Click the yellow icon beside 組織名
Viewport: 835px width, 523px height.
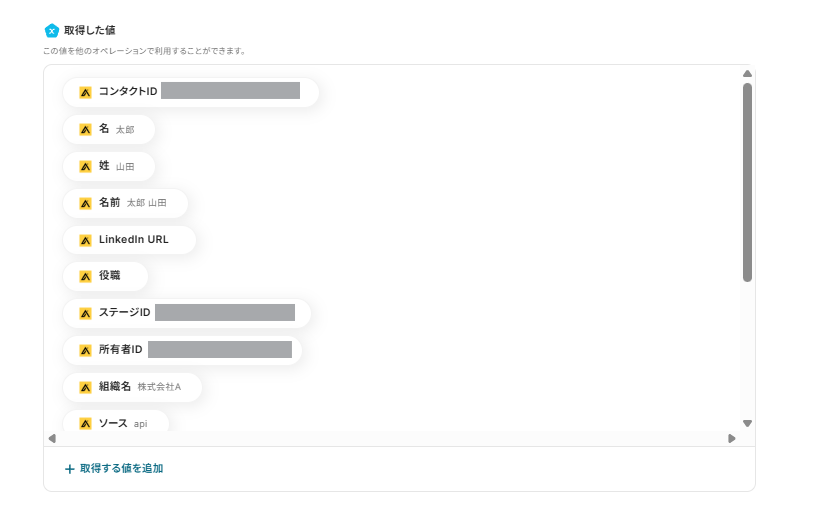[86, 387]
